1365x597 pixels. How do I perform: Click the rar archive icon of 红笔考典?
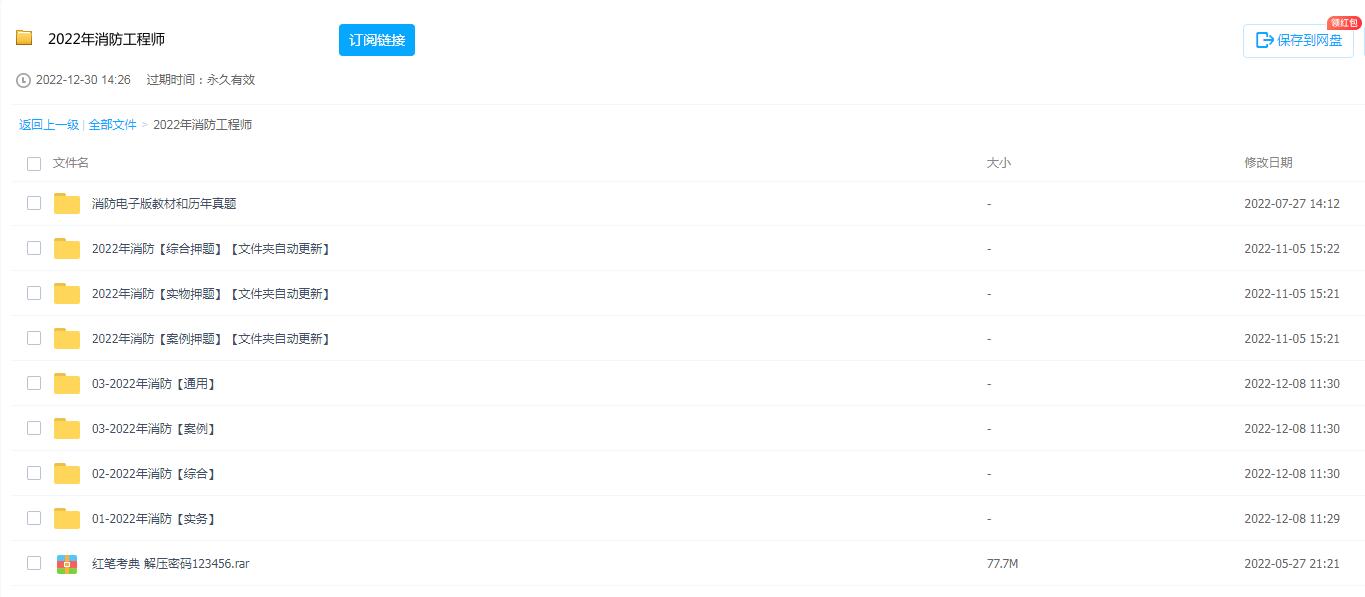(x=67, y=564)
